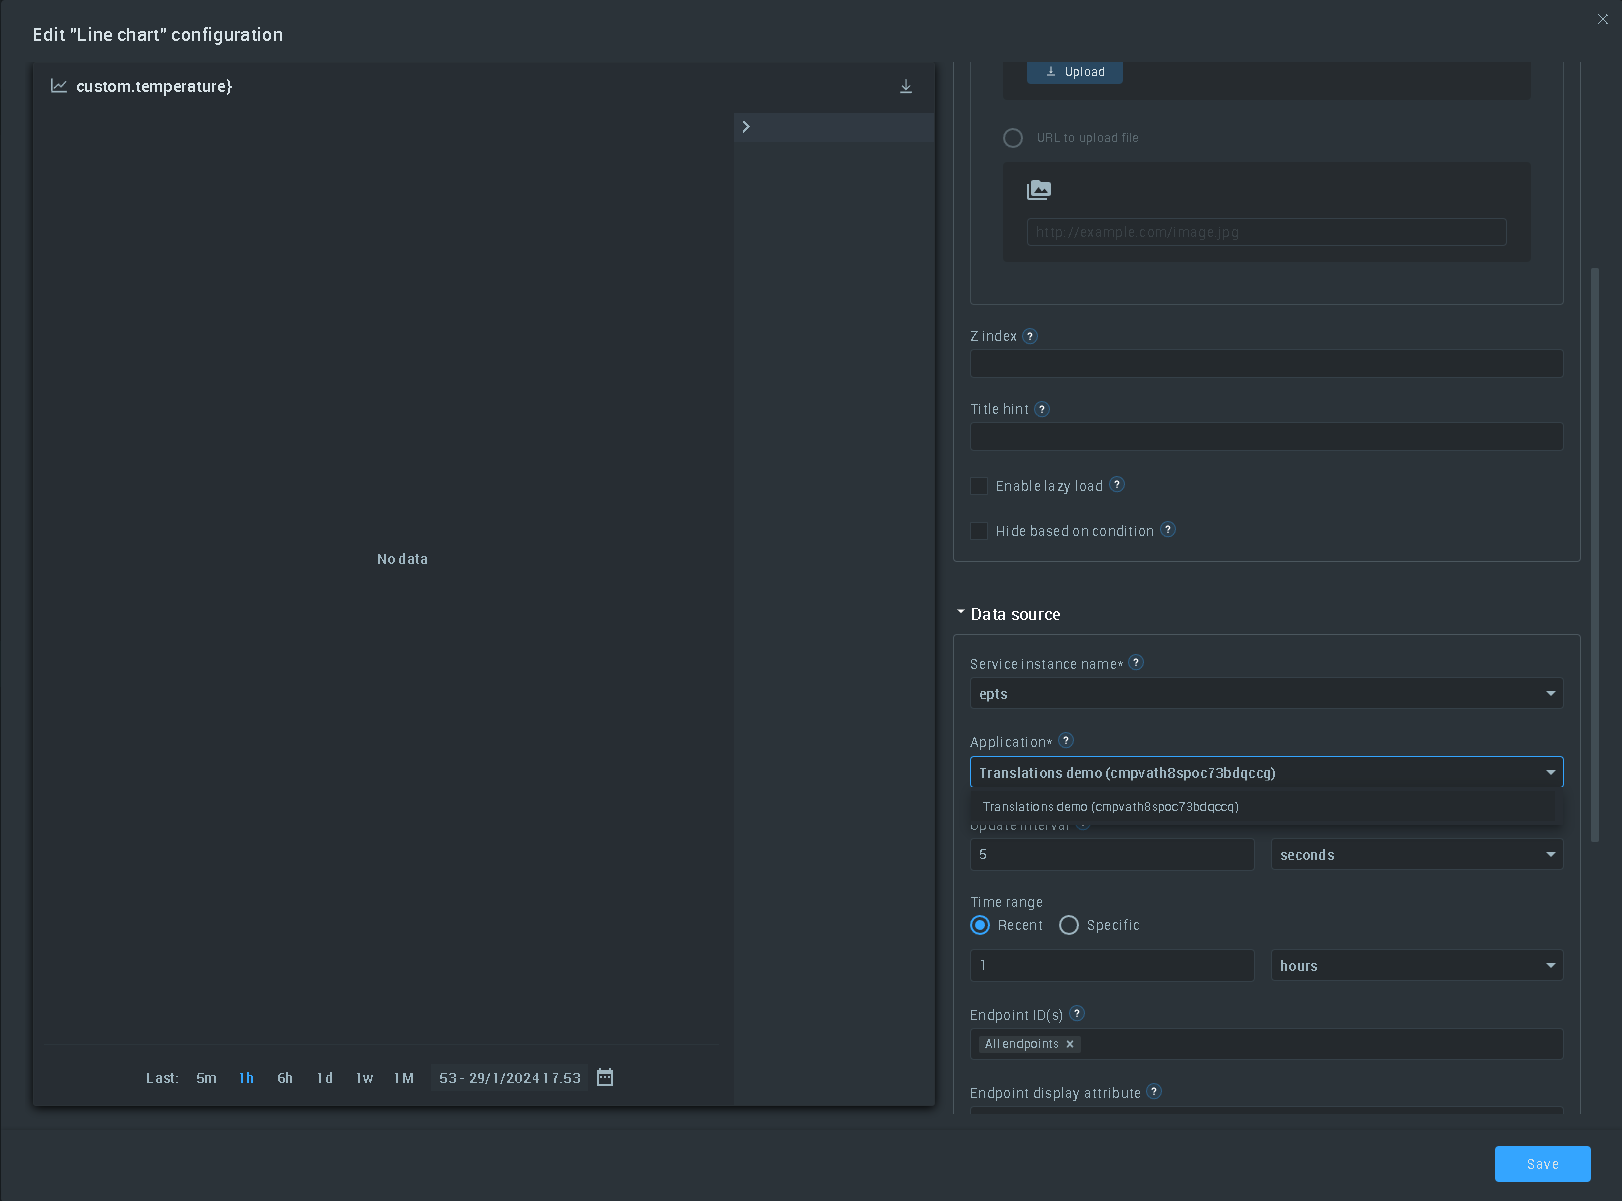Click the date range text field
This screenshot has width=1622, height=1201.
pyautogui.click(x=510, y=1078)
